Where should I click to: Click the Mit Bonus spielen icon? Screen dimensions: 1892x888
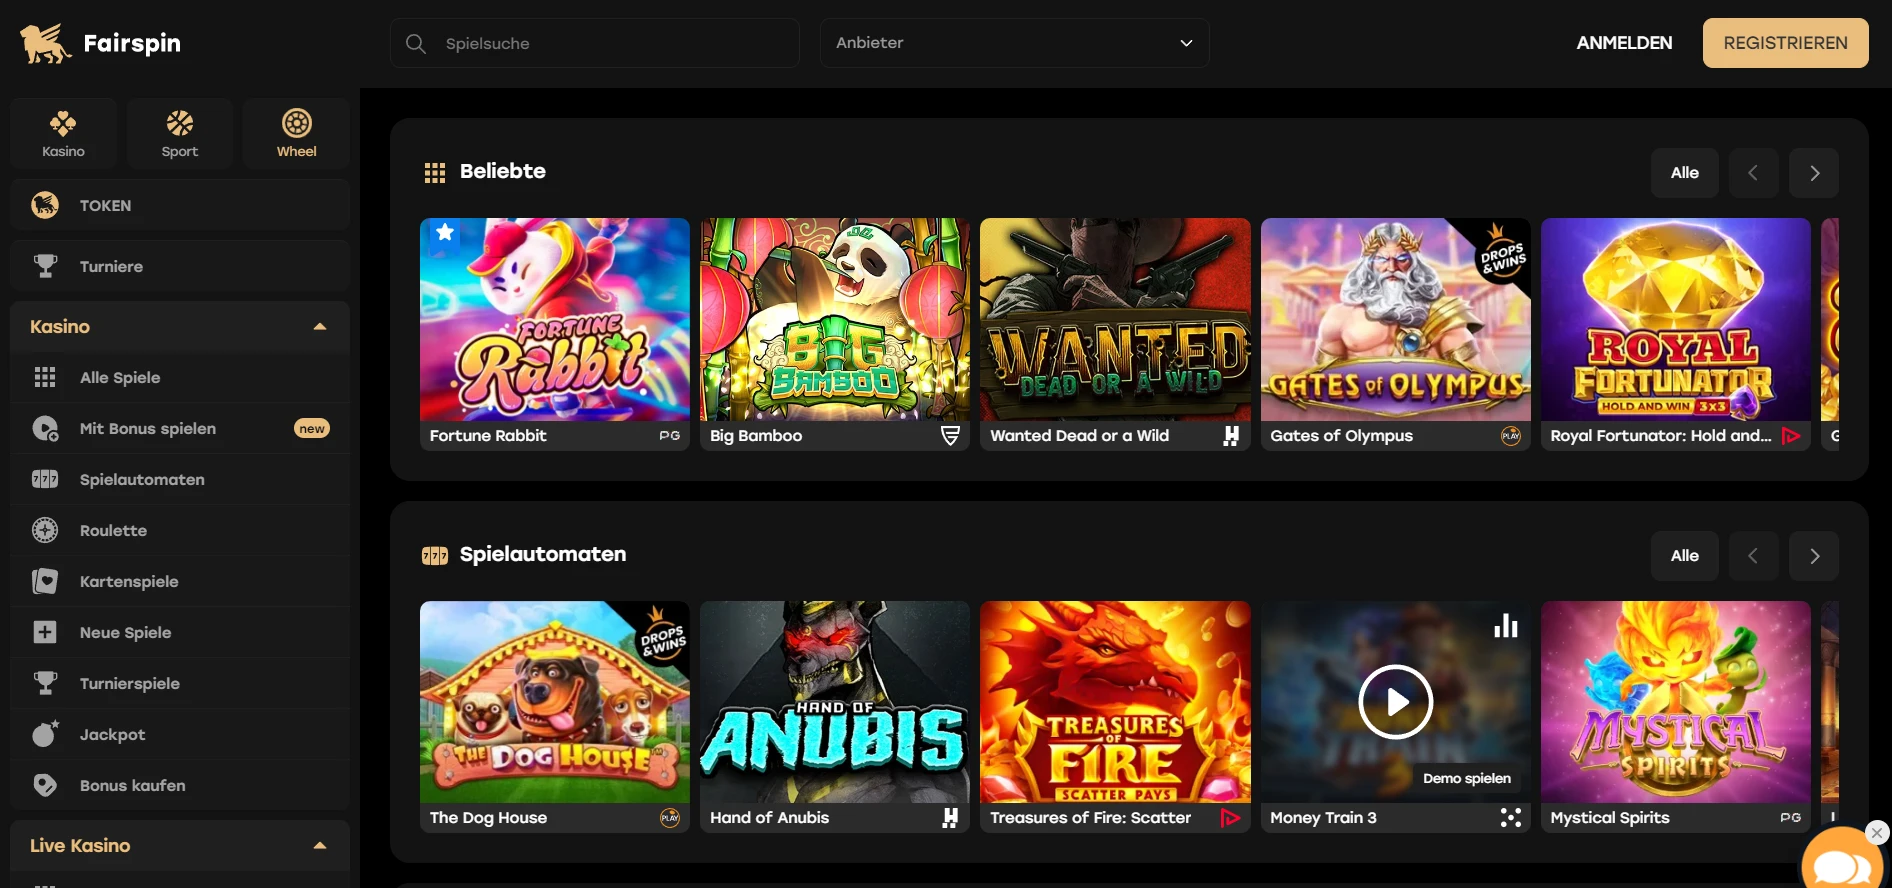coord(45,428)
